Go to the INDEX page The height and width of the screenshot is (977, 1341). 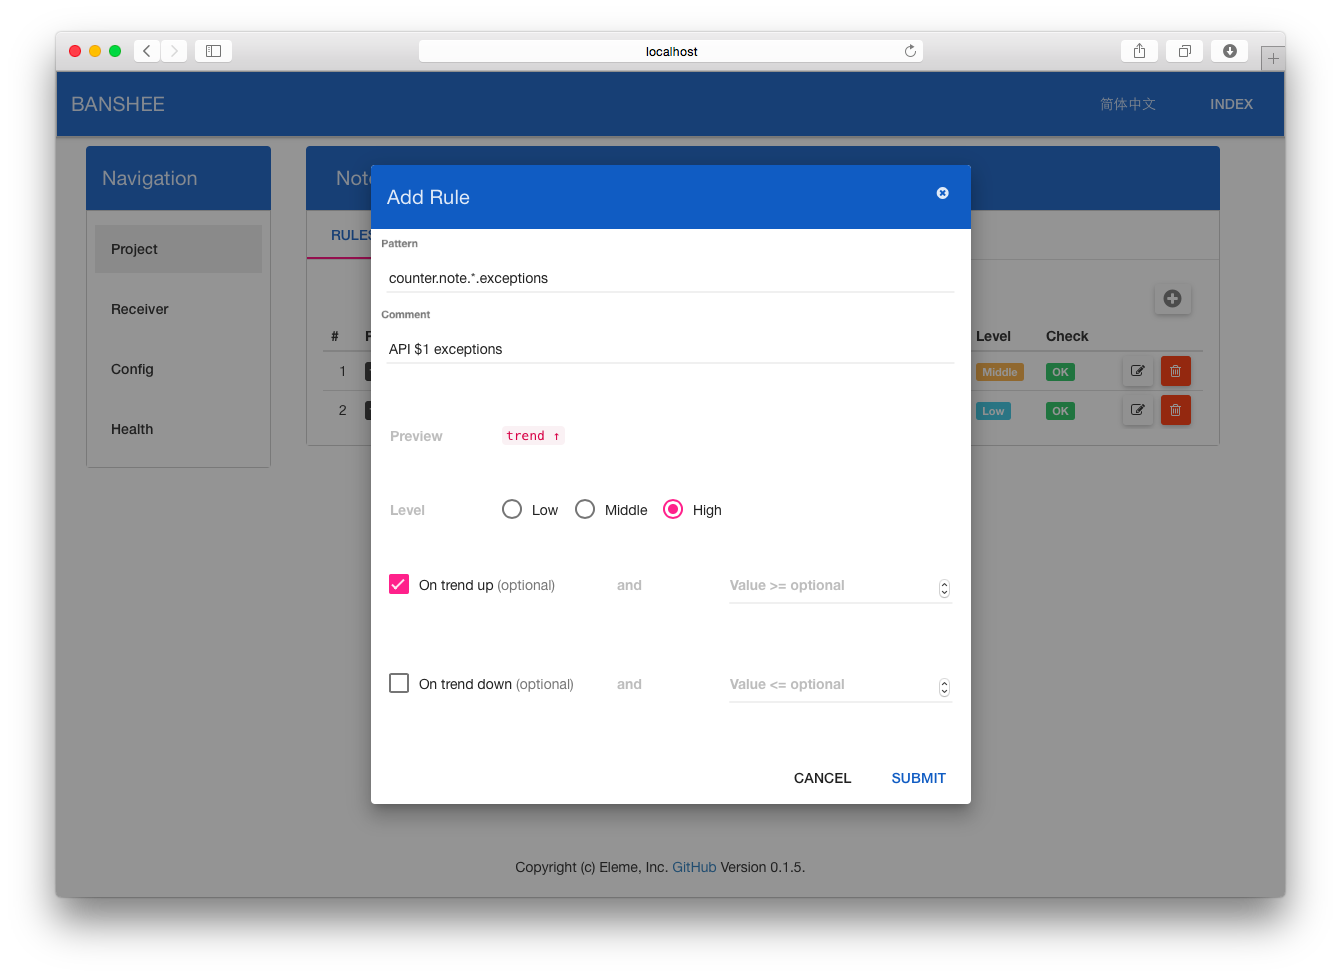[1231, 104]
